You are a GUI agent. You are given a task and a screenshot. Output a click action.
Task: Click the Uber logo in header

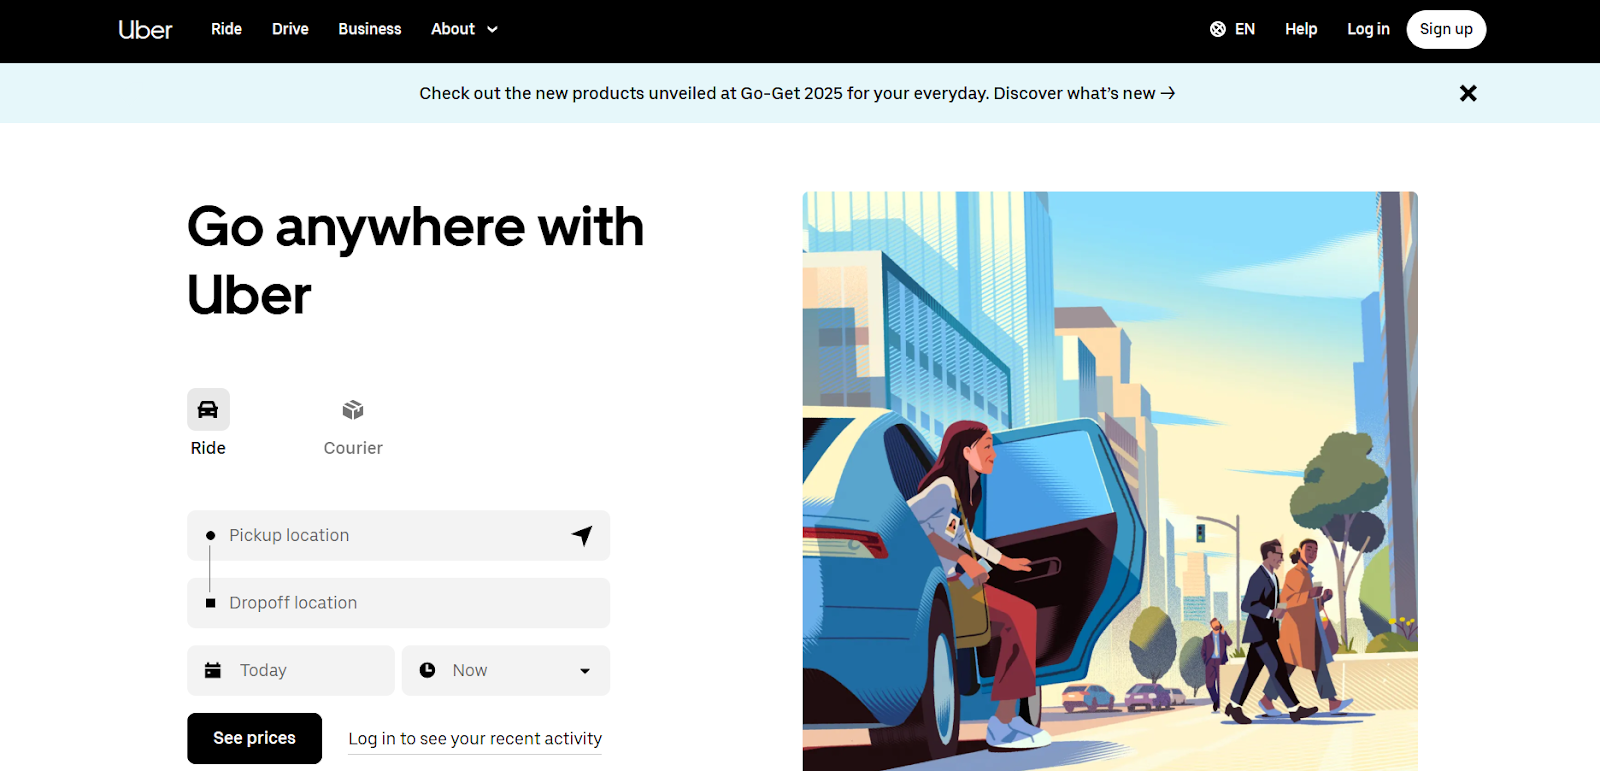(x=145, y=30)
